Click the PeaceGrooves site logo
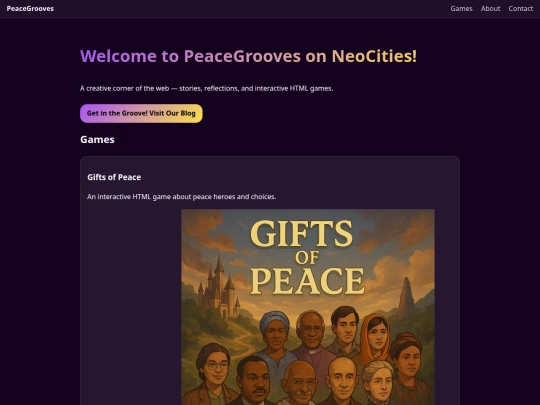Screen dimensions: 540x405 point(30,9)
